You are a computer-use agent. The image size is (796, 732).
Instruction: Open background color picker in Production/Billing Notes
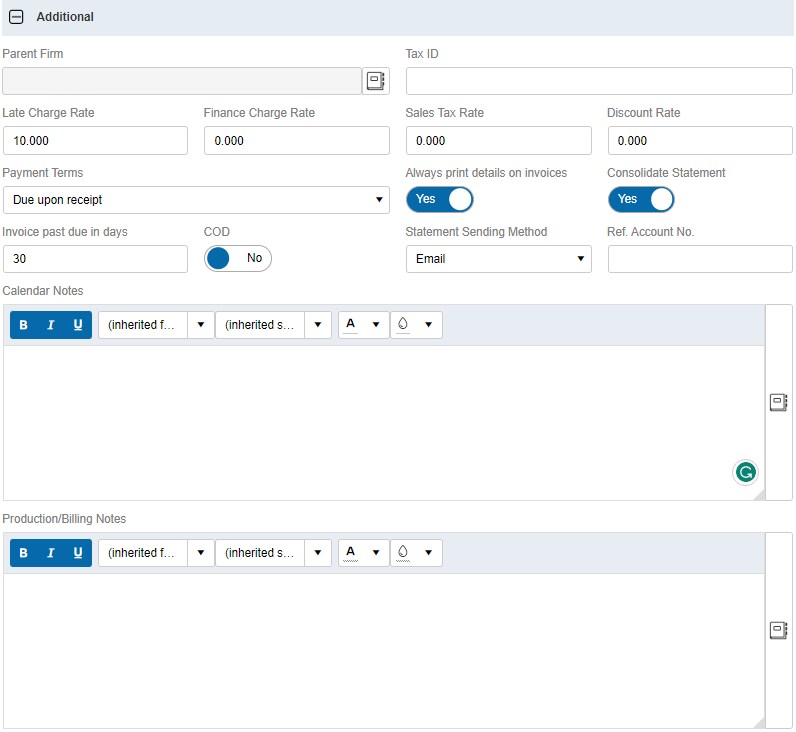[416, 553]
